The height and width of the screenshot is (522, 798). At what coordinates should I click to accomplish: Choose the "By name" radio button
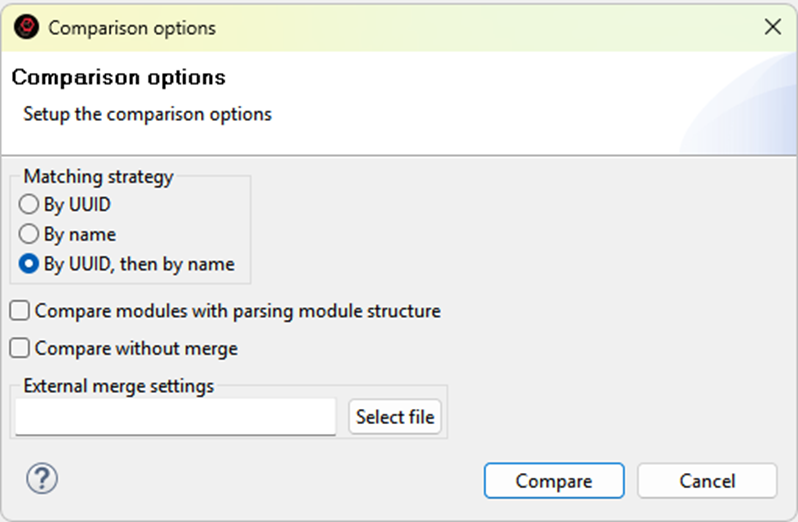pos(29,235)
